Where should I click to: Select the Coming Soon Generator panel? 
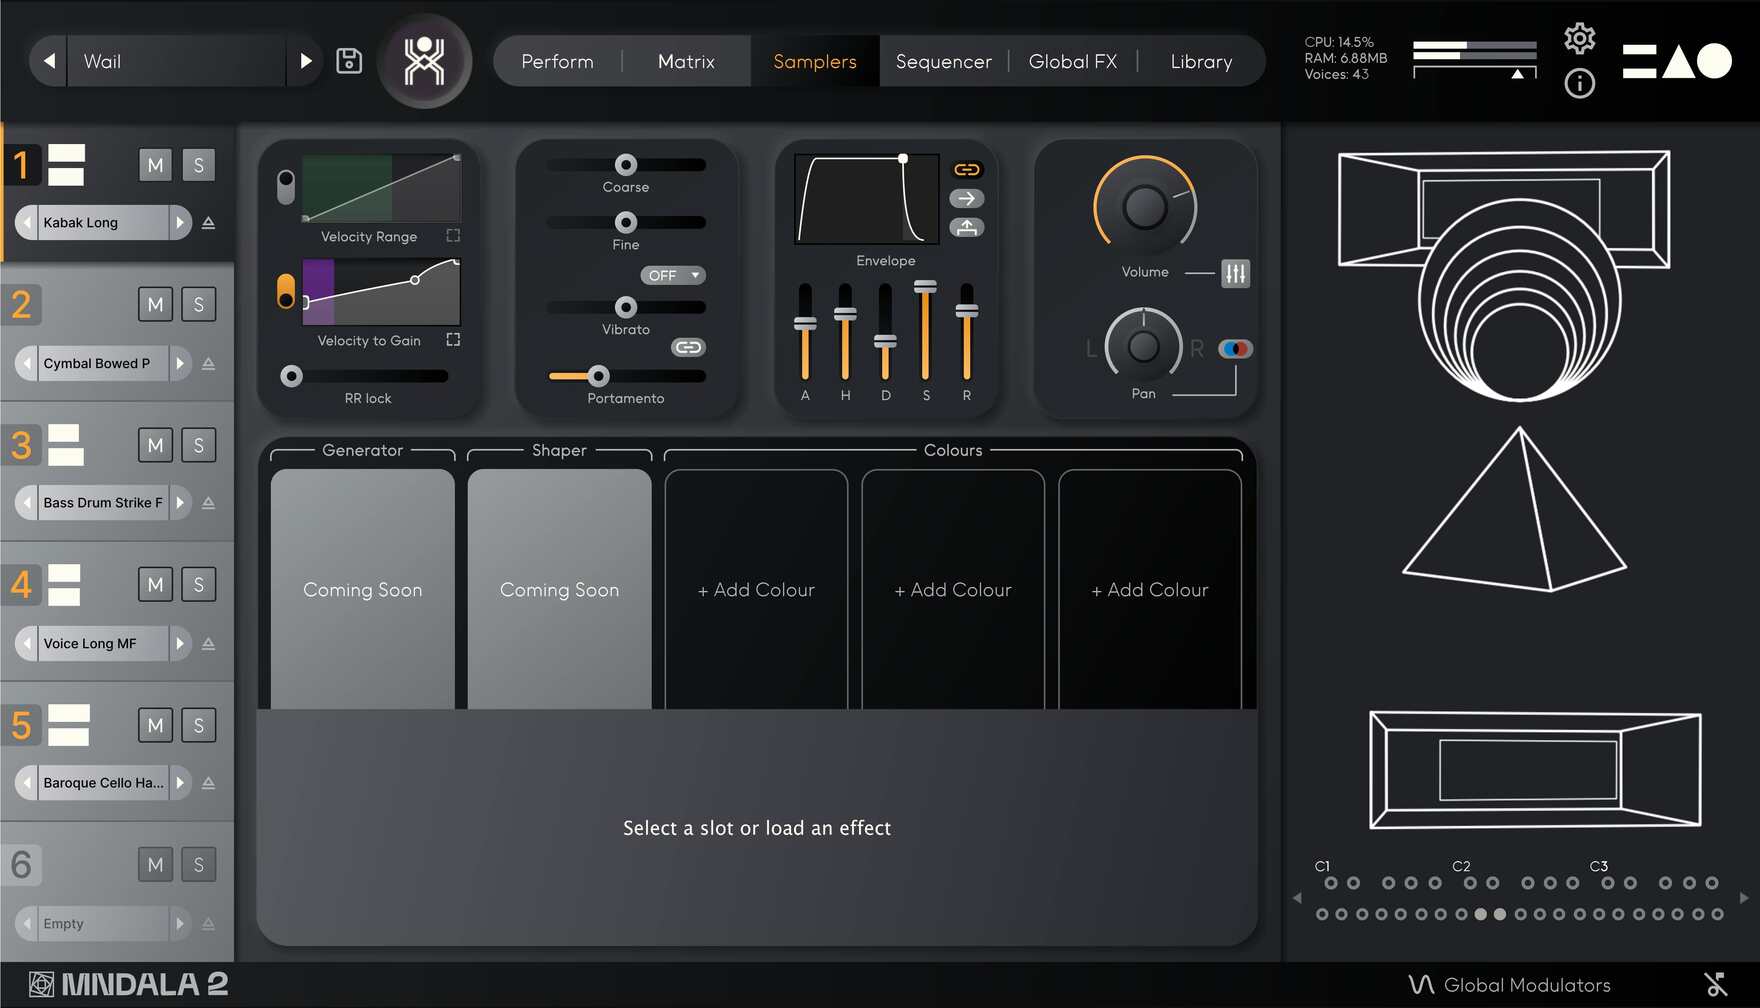(361, 589)
